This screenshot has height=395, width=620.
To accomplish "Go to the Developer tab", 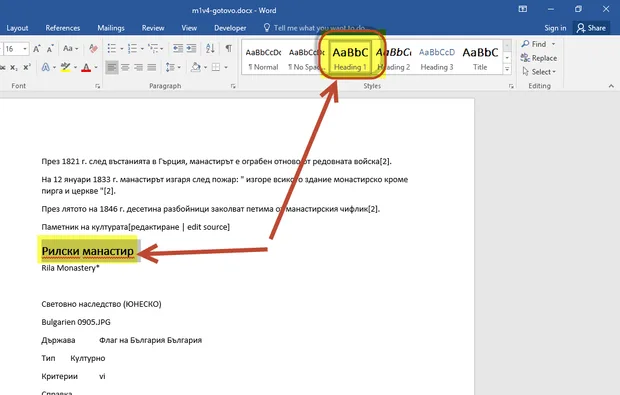I will coord(230,28).
